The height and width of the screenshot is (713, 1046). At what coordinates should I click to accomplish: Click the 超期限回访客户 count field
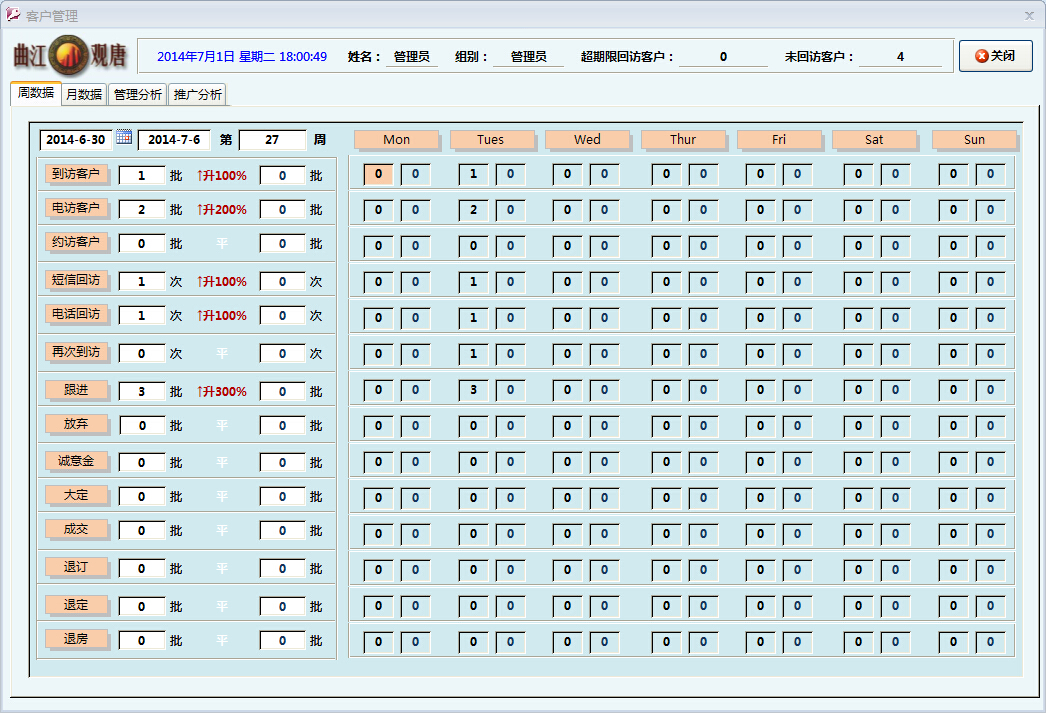tap(723, 57)
